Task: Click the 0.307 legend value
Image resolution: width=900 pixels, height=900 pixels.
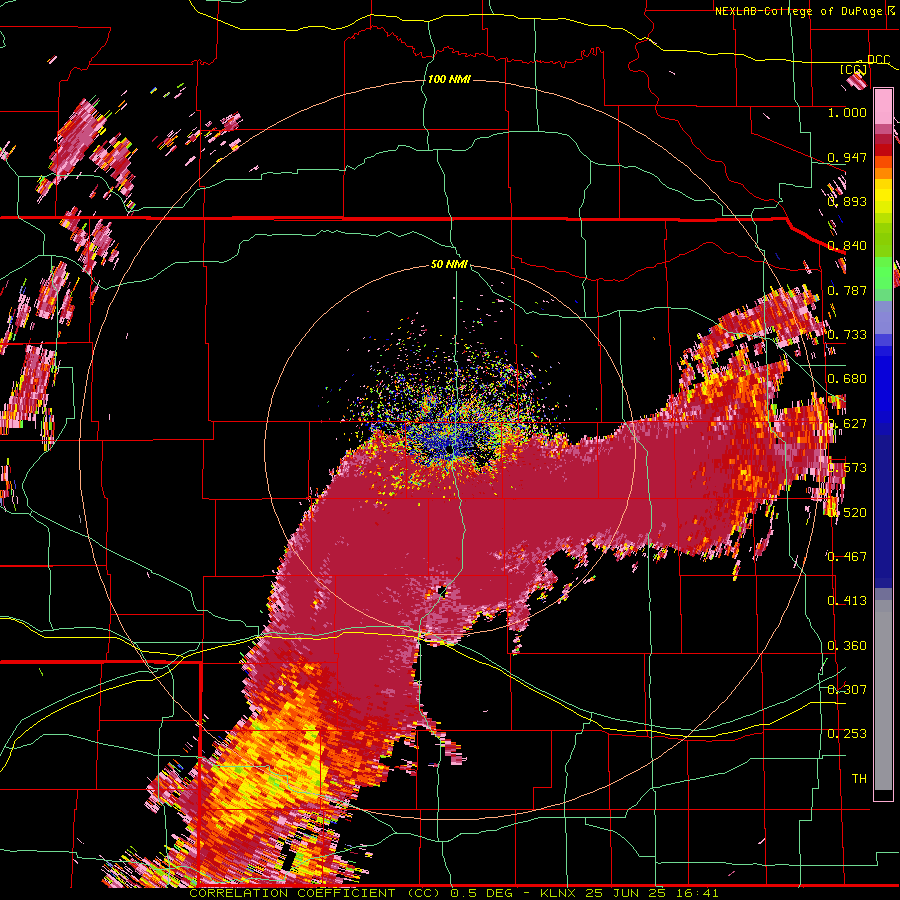Action: pos(847,689)
